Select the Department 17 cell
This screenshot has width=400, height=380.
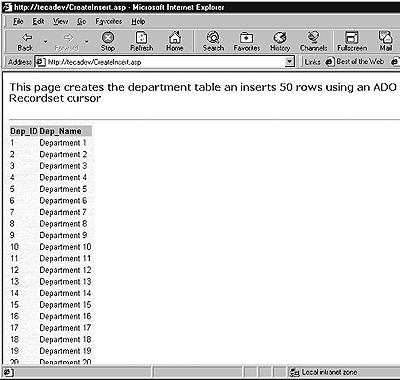tap(65, 328)
